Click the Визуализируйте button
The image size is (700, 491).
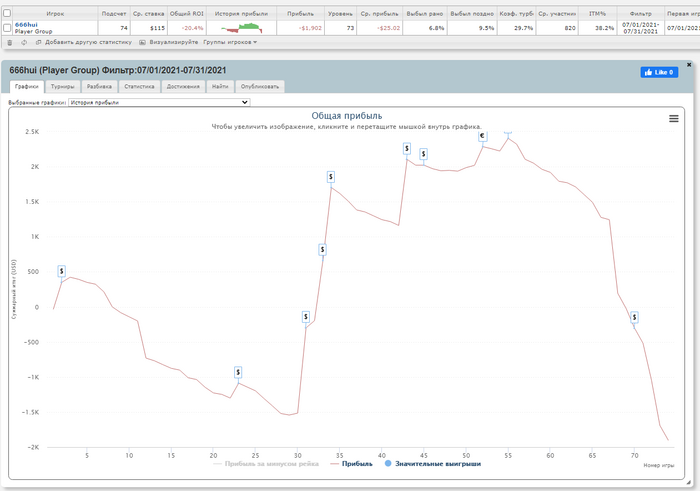pyautogui.click(x=174, y=42)
